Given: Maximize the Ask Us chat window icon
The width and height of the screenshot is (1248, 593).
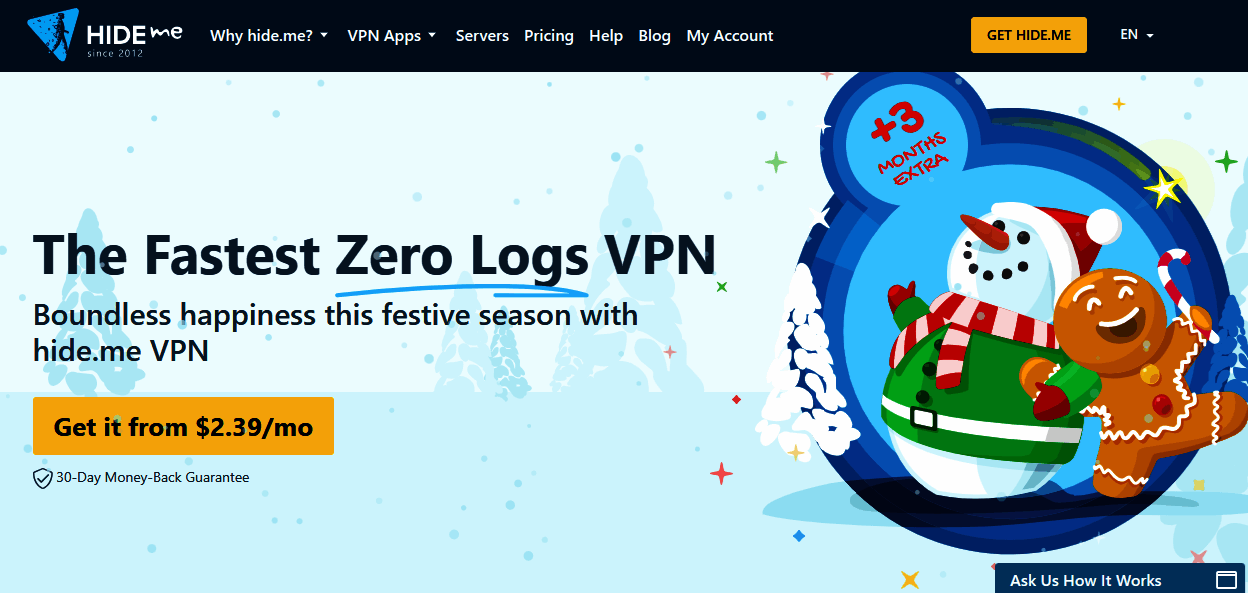Looking at the screenshot, I should (x=1226, y=580).
